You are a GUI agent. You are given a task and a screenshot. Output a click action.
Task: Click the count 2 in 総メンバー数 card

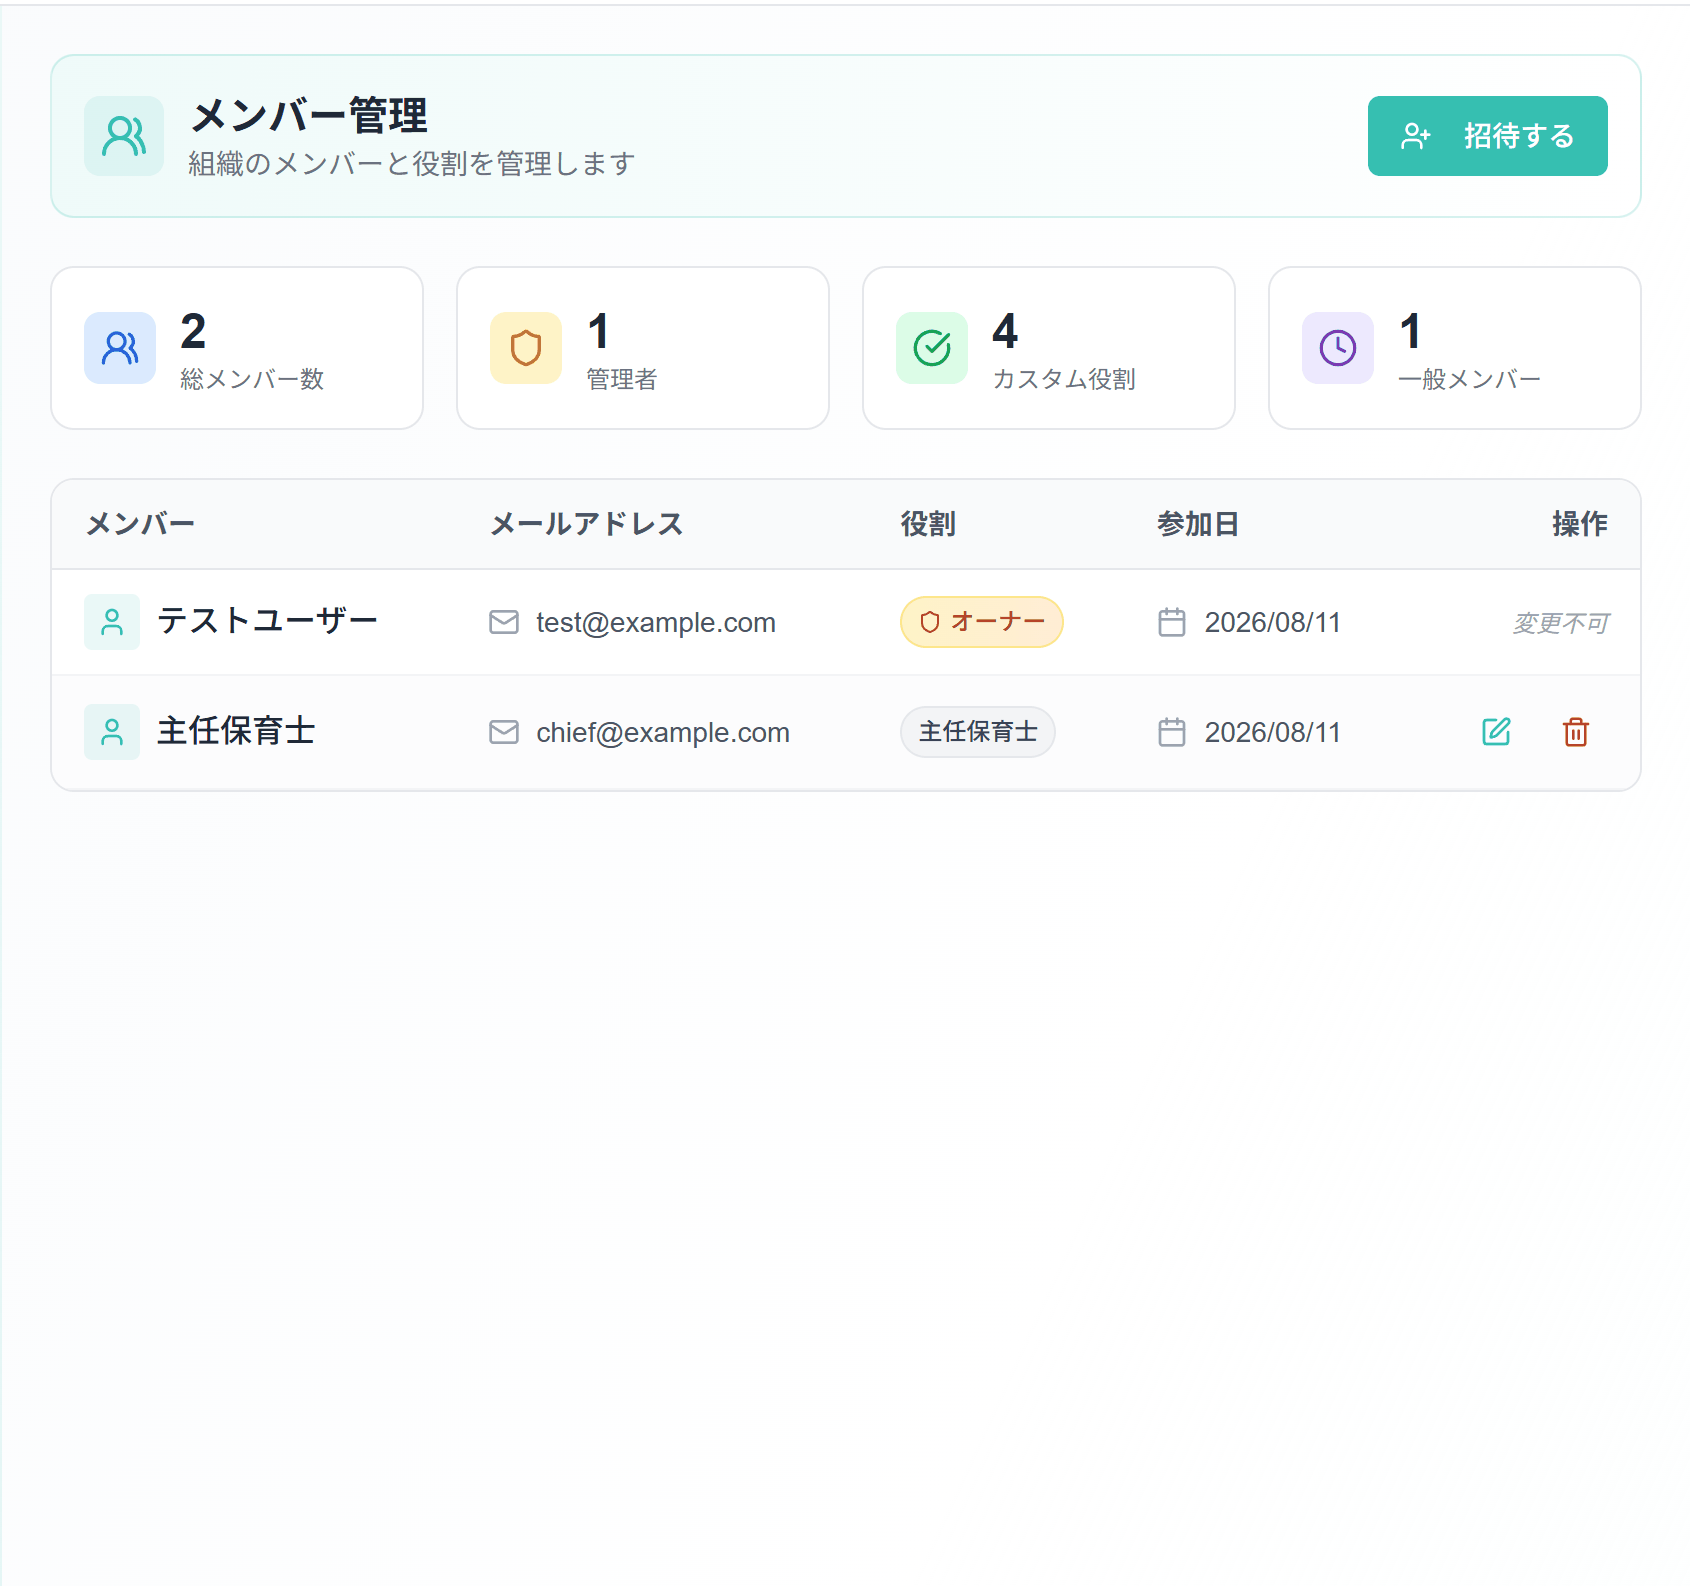click(x=193, y=331)
